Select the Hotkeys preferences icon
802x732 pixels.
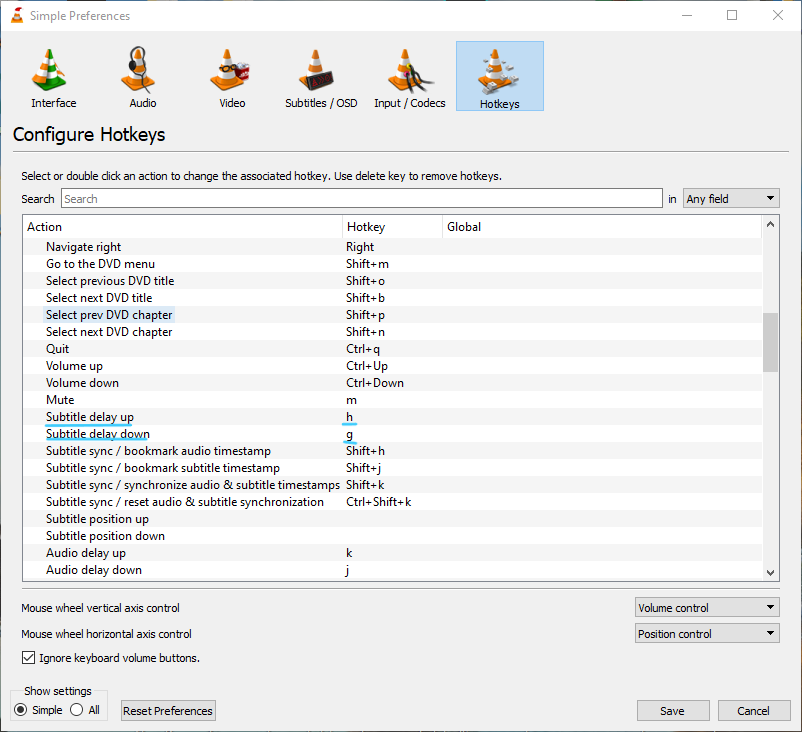point(499,76)
